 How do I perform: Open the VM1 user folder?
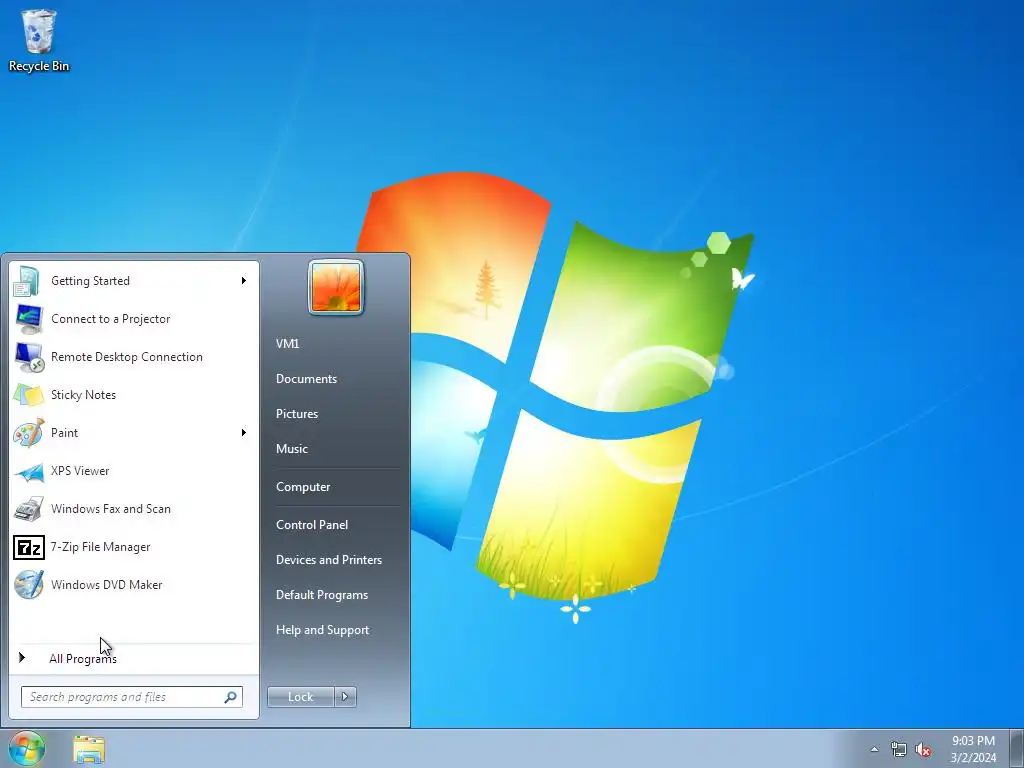click(x=287, y=344)
